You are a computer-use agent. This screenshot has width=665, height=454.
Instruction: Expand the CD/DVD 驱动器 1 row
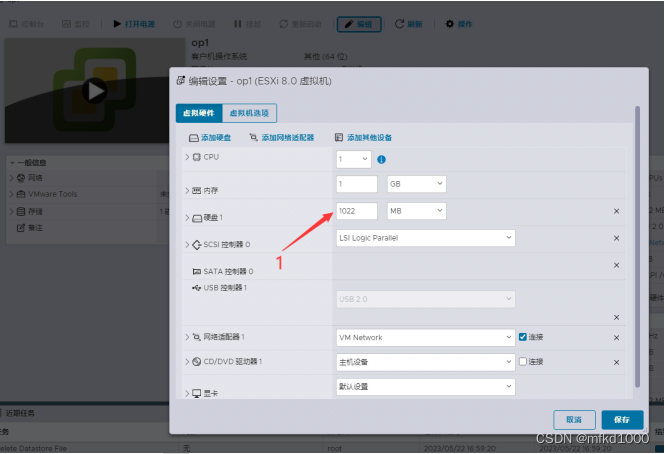pyautogui.click(x=187, y=362)
